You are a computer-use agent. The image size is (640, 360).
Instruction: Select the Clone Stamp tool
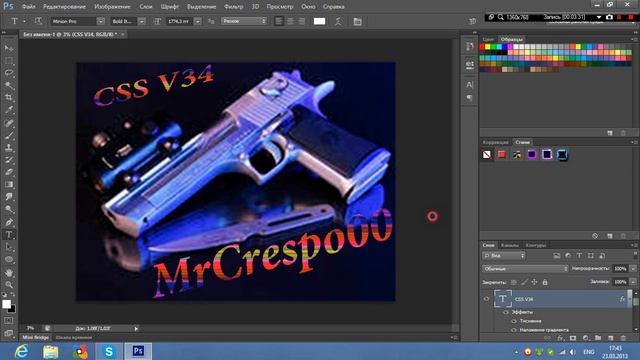tap(9, 147)
